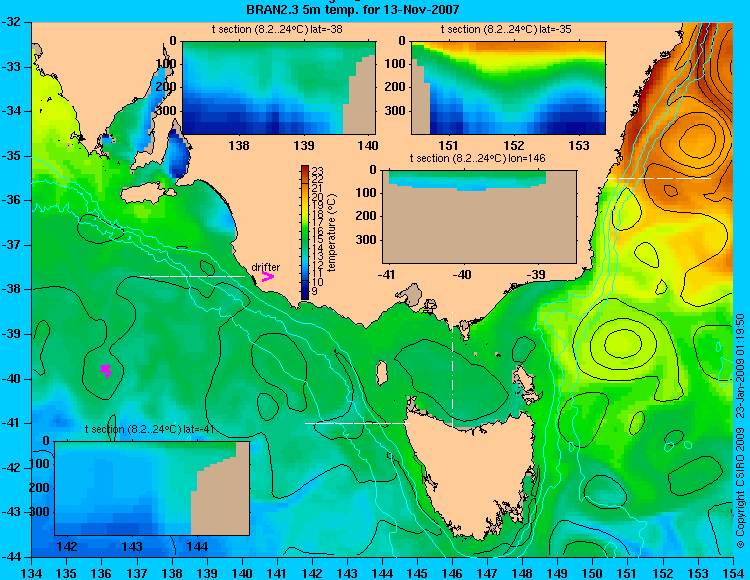750x580 pixels.
Task: Click the '139' tick label in lat=-38 inset
Action: point(304,145)
